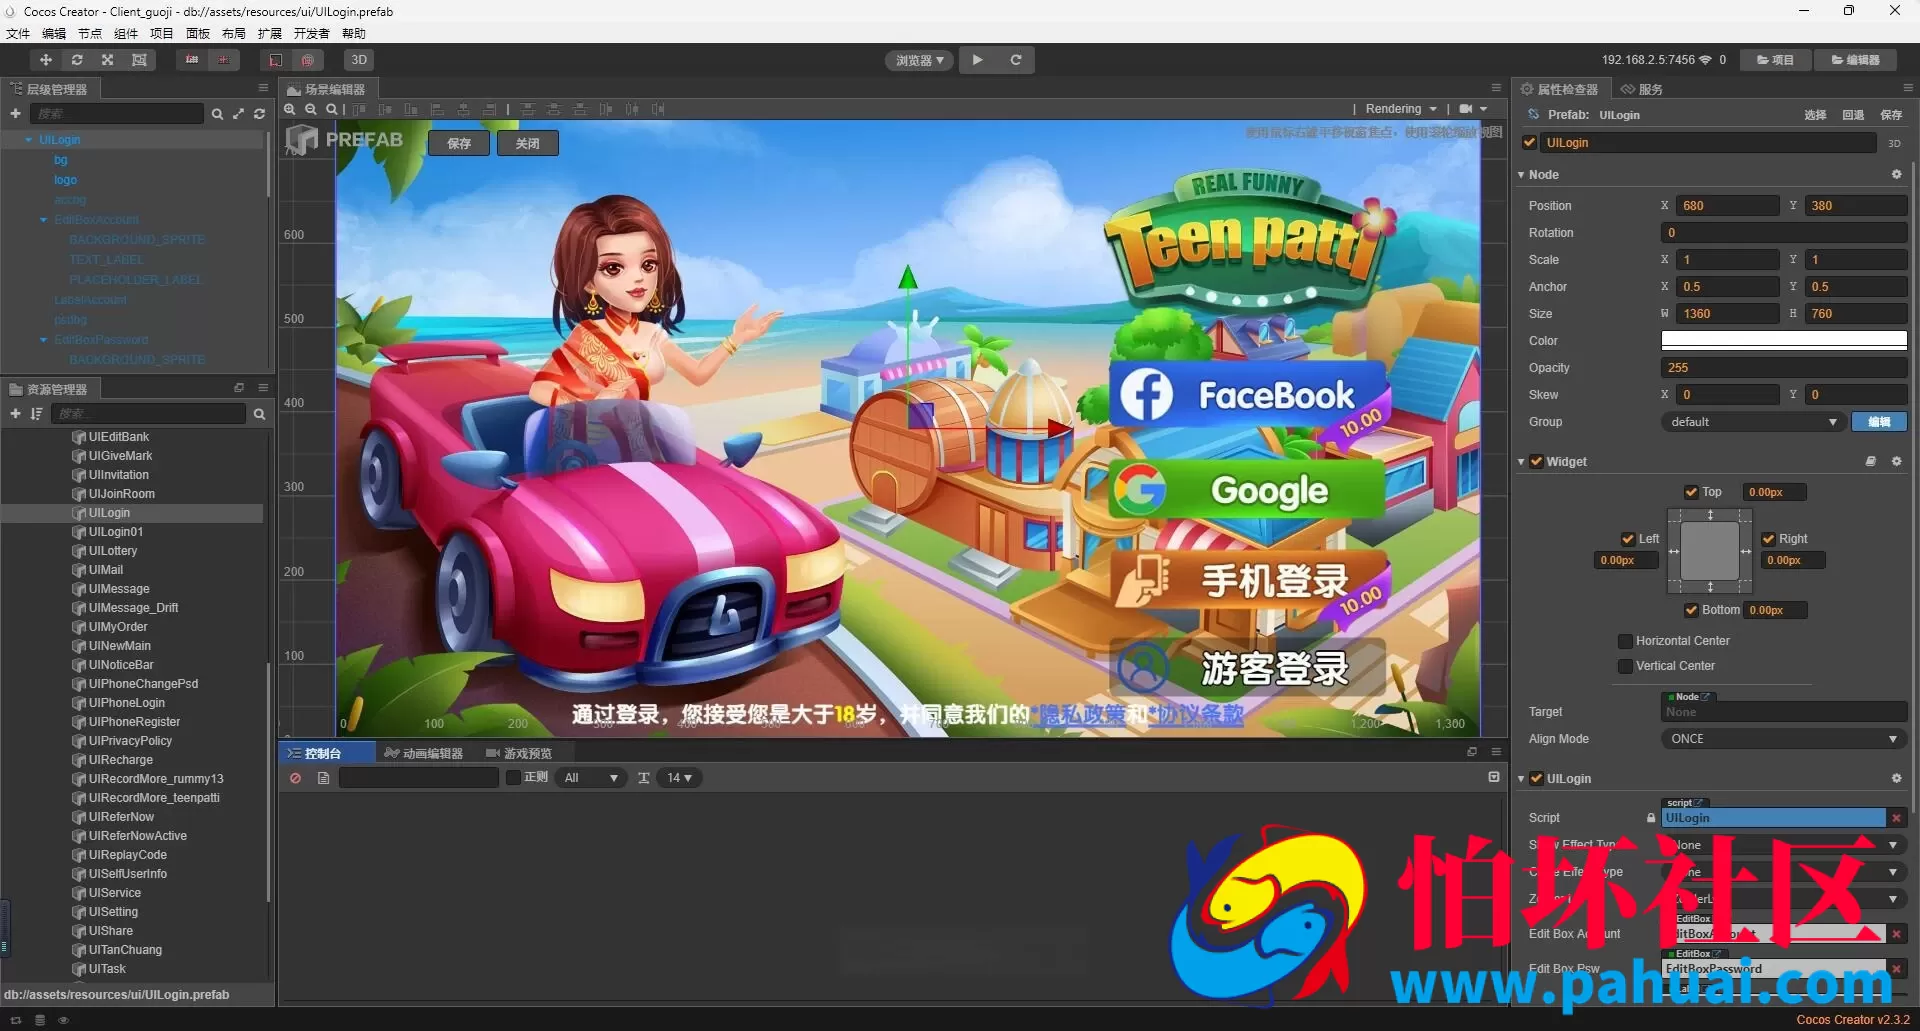1920x1031 pixels.
Task: Toggle the Widget component enabled checkbox
Action: point(1537,461)
